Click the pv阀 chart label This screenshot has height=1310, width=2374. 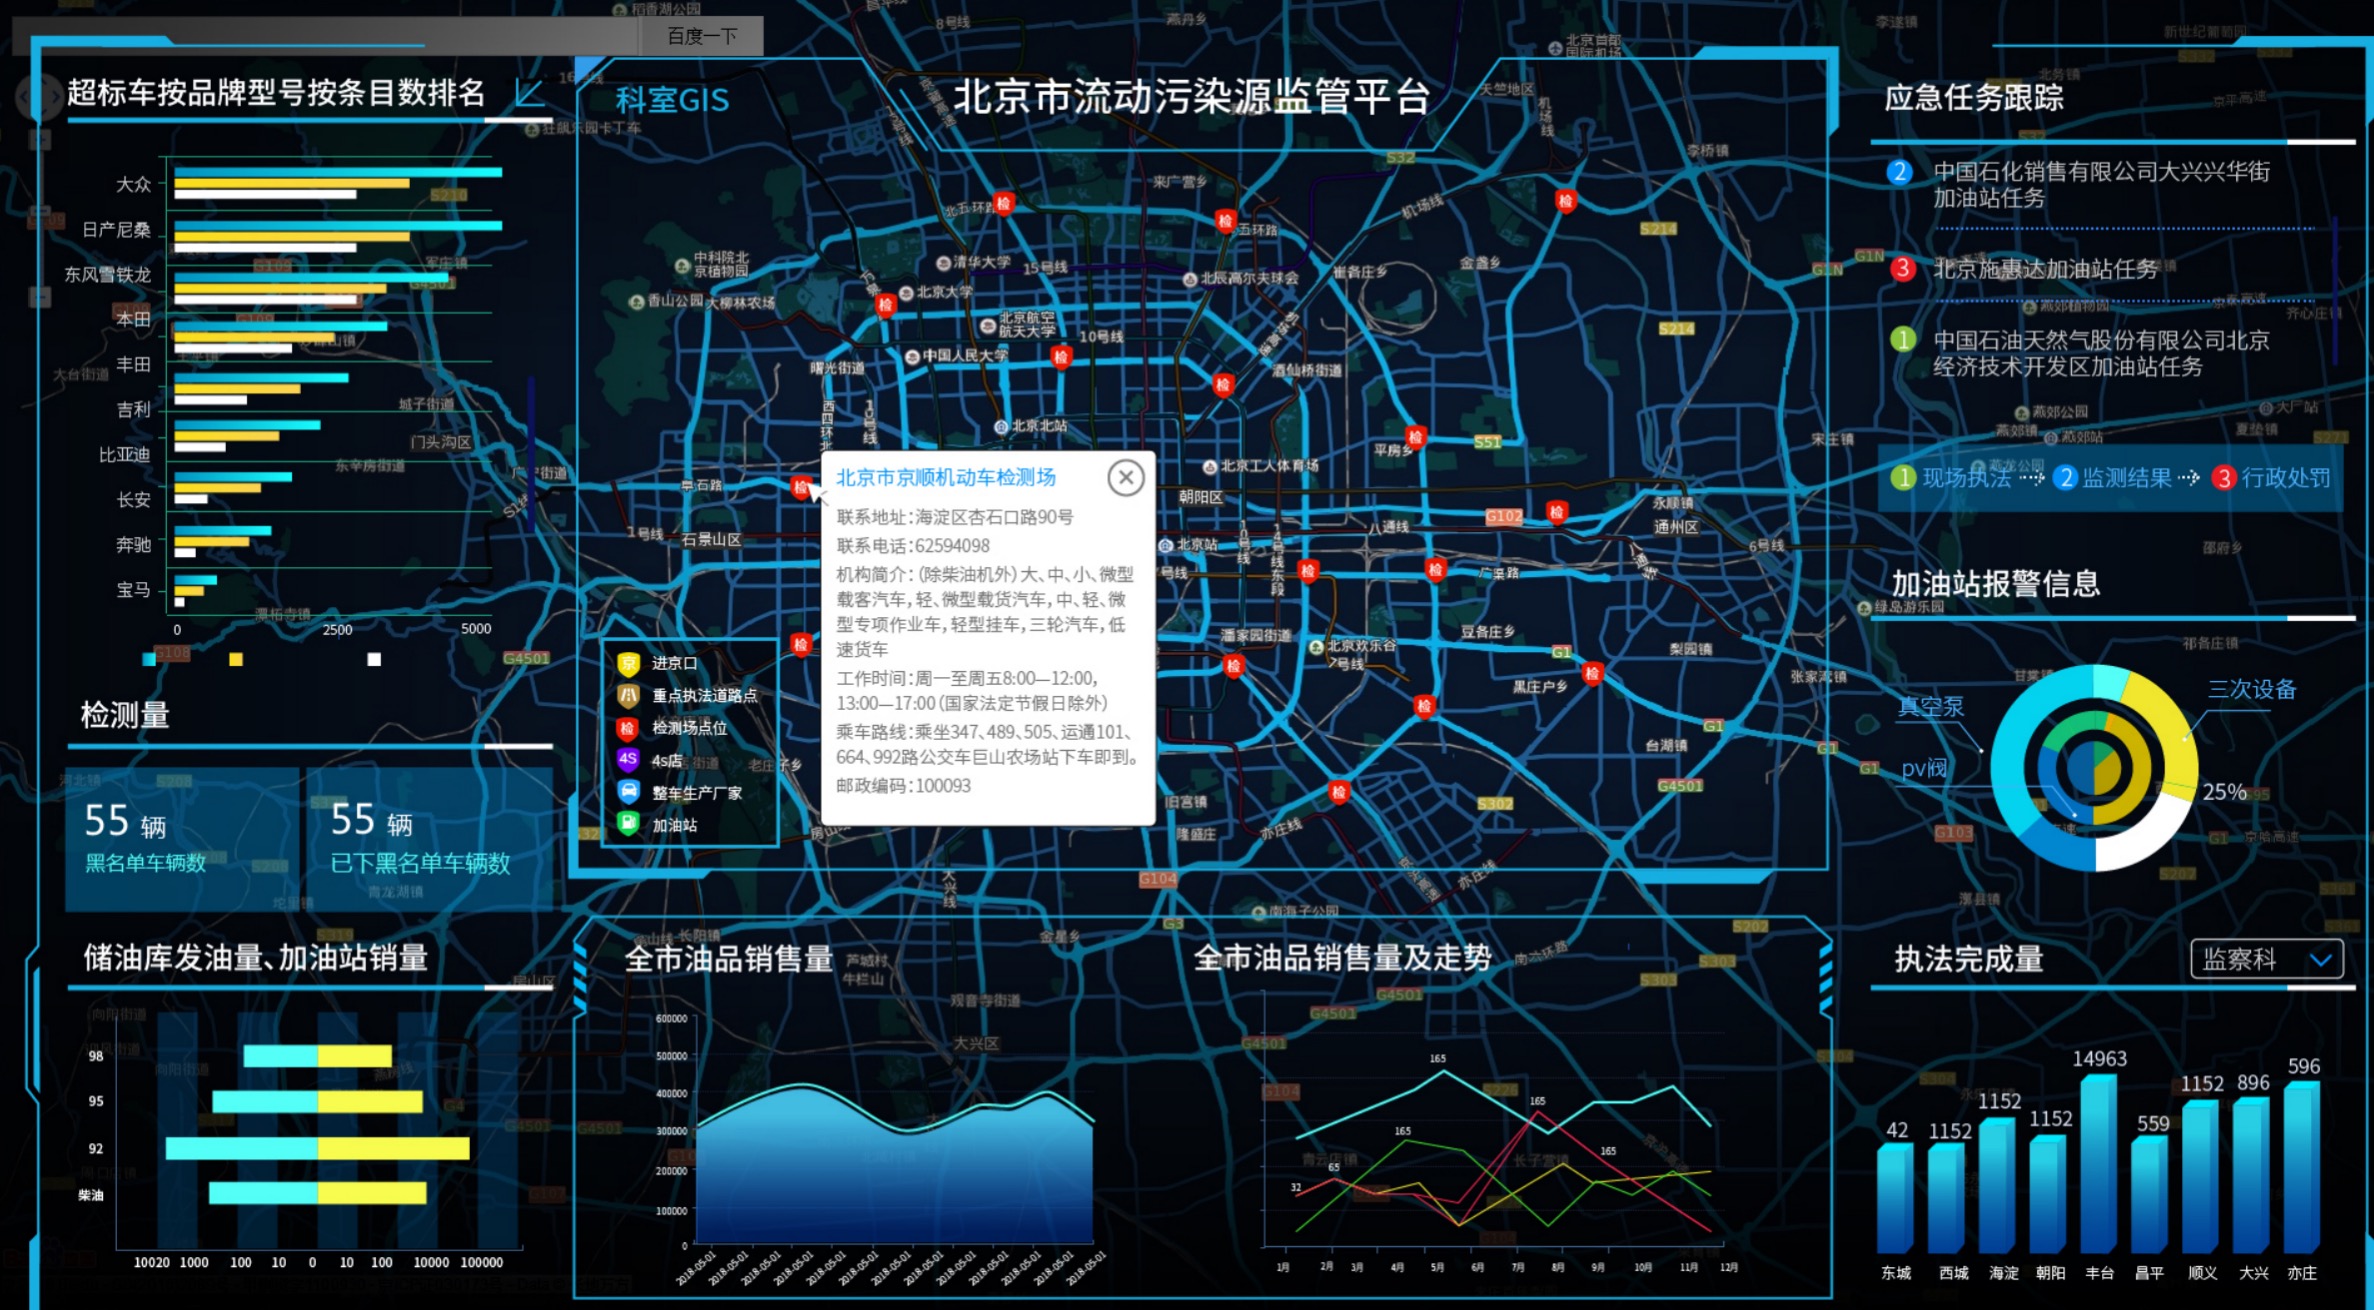(1924, 768)
